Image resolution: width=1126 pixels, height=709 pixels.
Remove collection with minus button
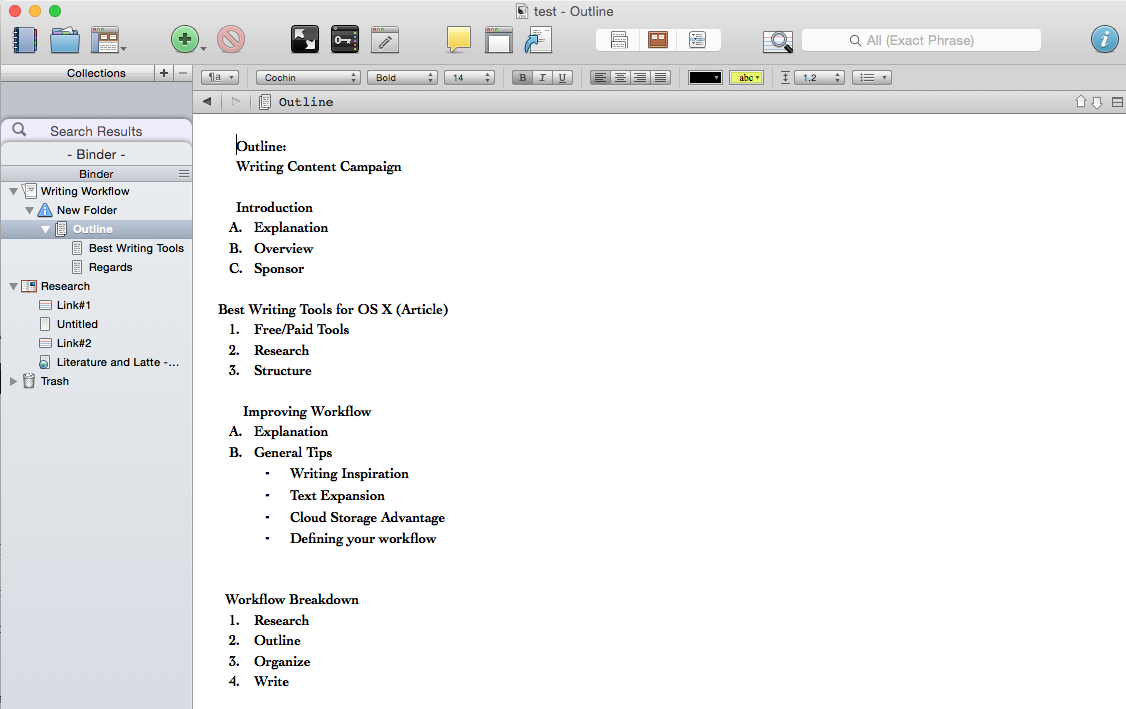coord(182,73)
